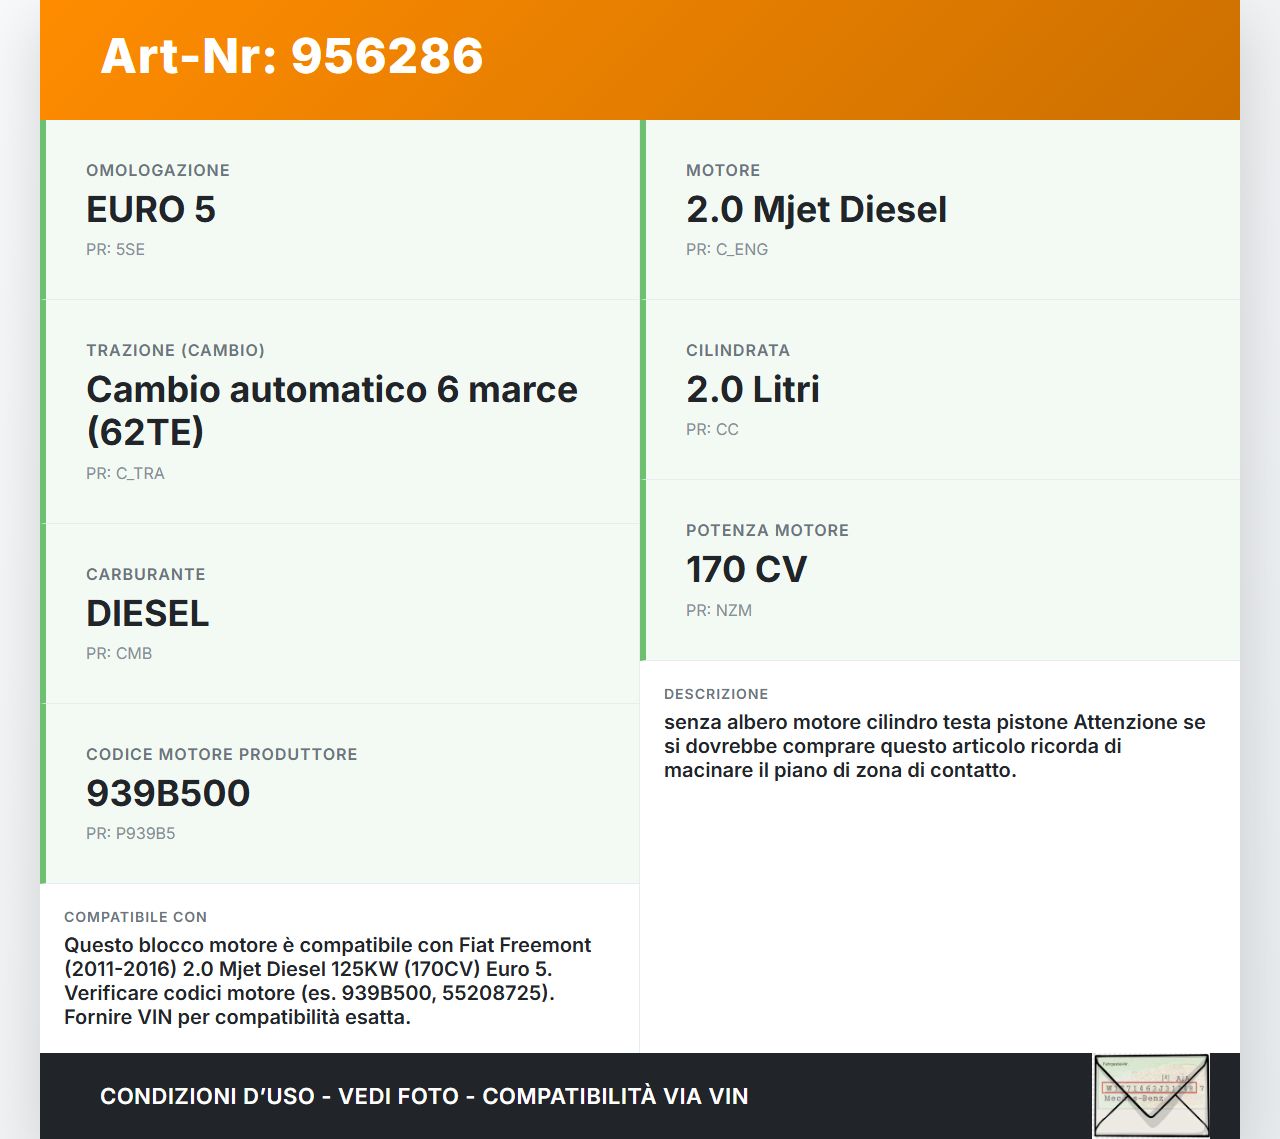The height and width of the screenshot is (1139, 1280).
Task: Select the 170 CV potenza value
Action: (x=746, y=570)
